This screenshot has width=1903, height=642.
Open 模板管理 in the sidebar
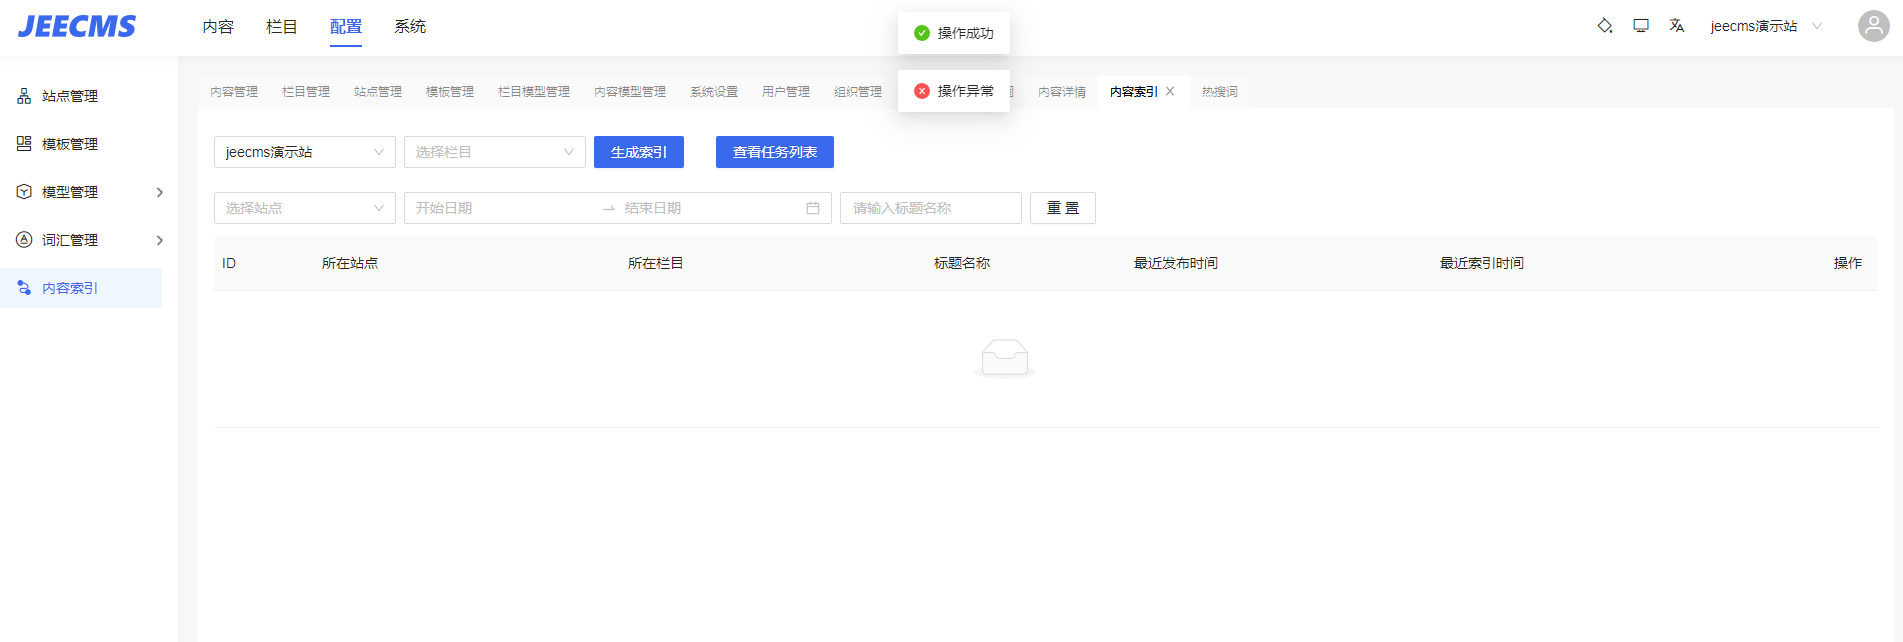(x=81, y=144)
